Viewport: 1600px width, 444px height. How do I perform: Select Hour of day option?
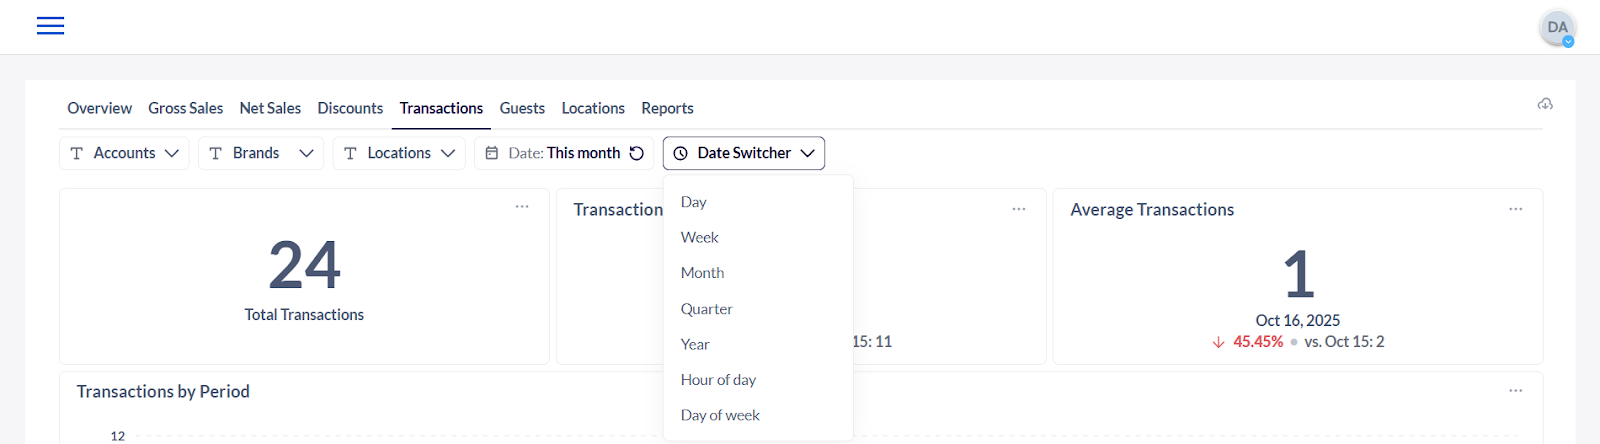(718, 380)
